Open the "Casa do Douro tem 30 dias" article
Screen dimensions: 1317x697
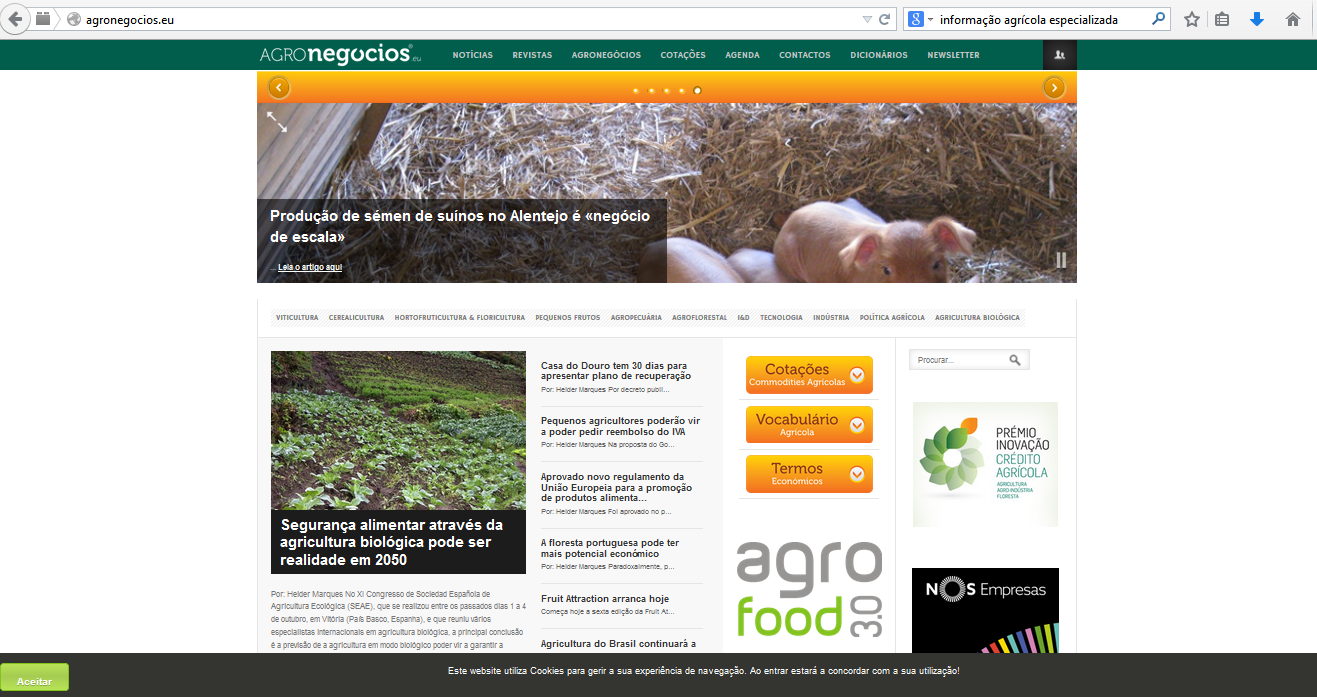pos(616,371)
